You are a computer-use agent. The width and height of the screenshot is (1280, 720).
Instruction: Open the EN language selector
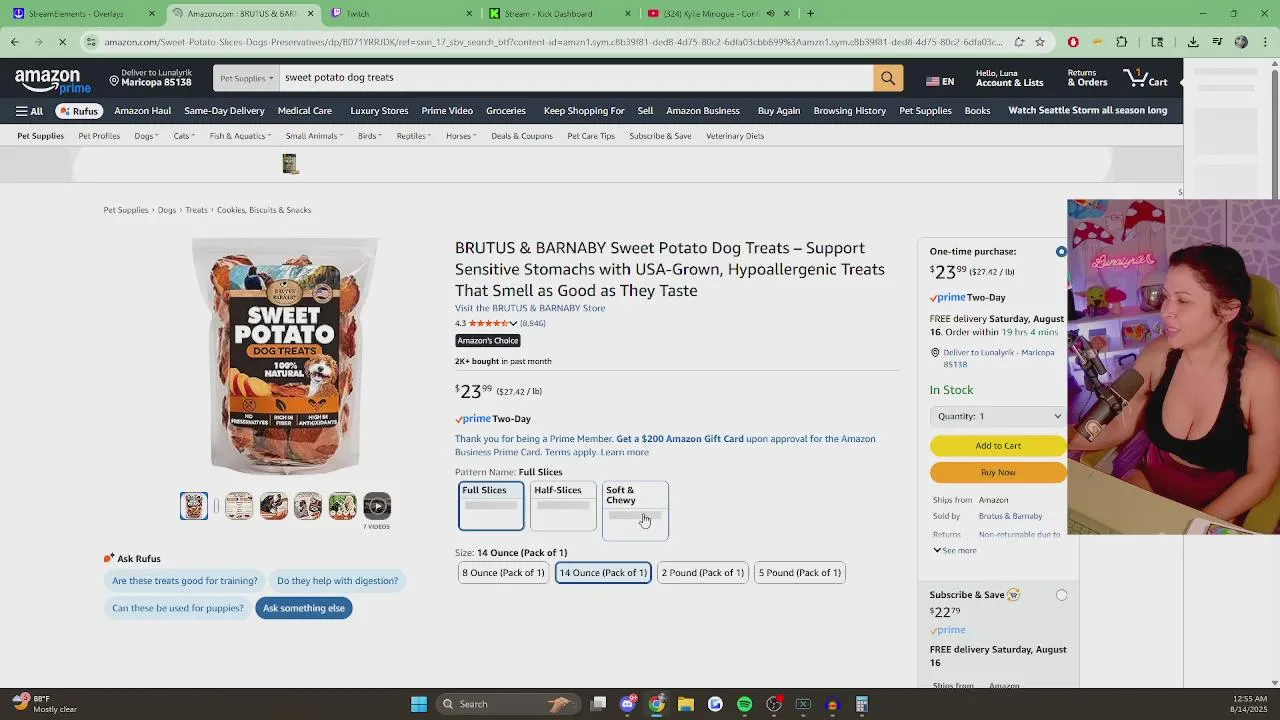(x=940, y=81)
